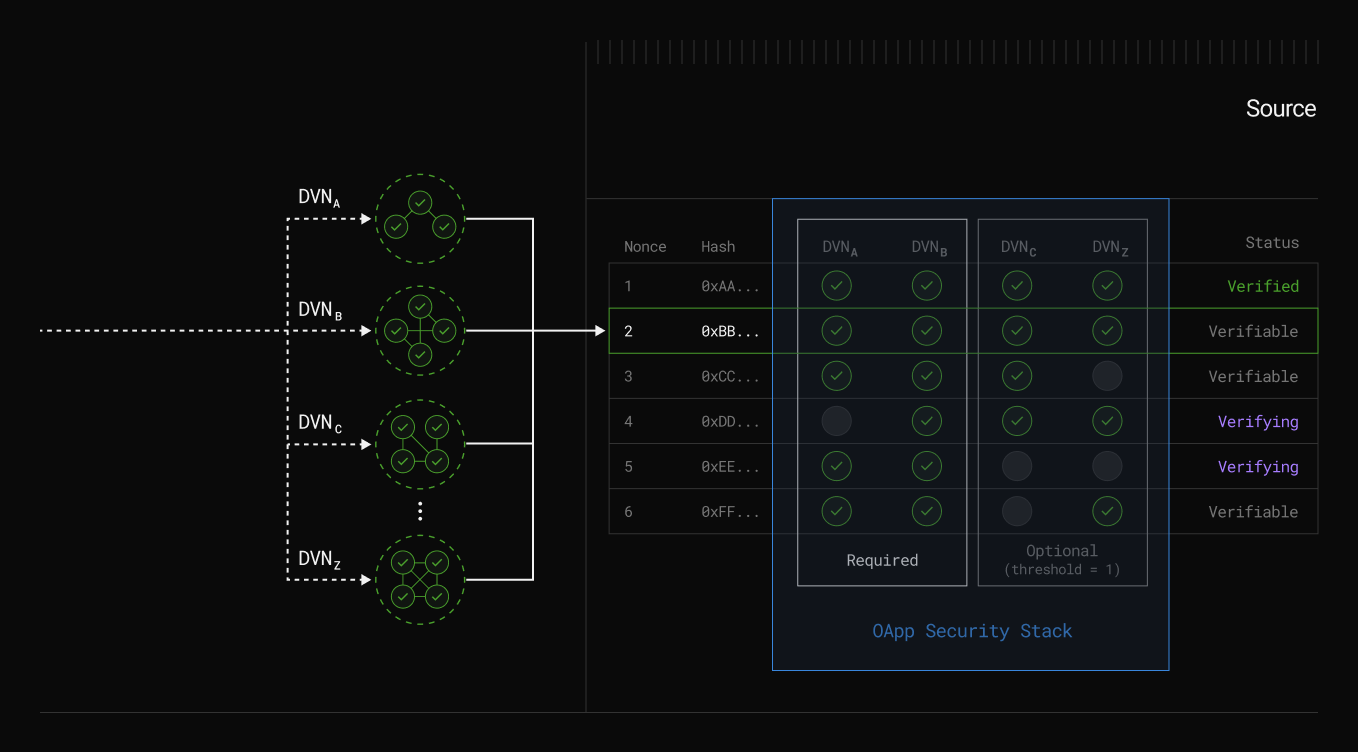Click the Optional threshold indicator
The width and height of the screenshot is (1358, 752).
click(1061, 560)
